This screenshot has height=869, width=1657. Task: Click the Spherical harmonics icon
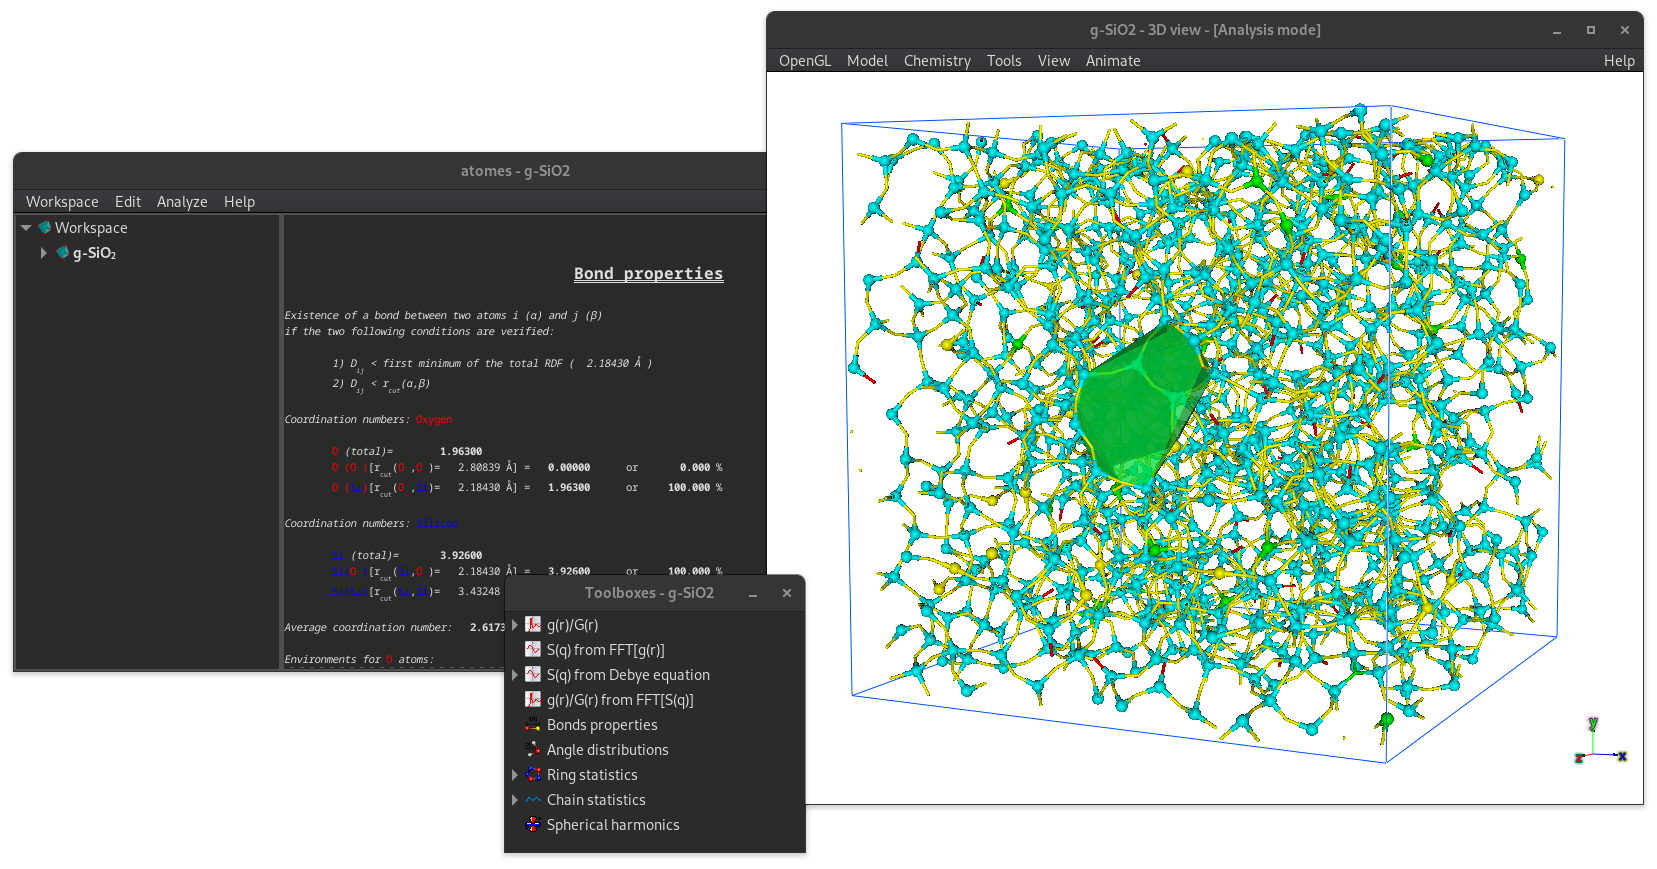(533, 825)
